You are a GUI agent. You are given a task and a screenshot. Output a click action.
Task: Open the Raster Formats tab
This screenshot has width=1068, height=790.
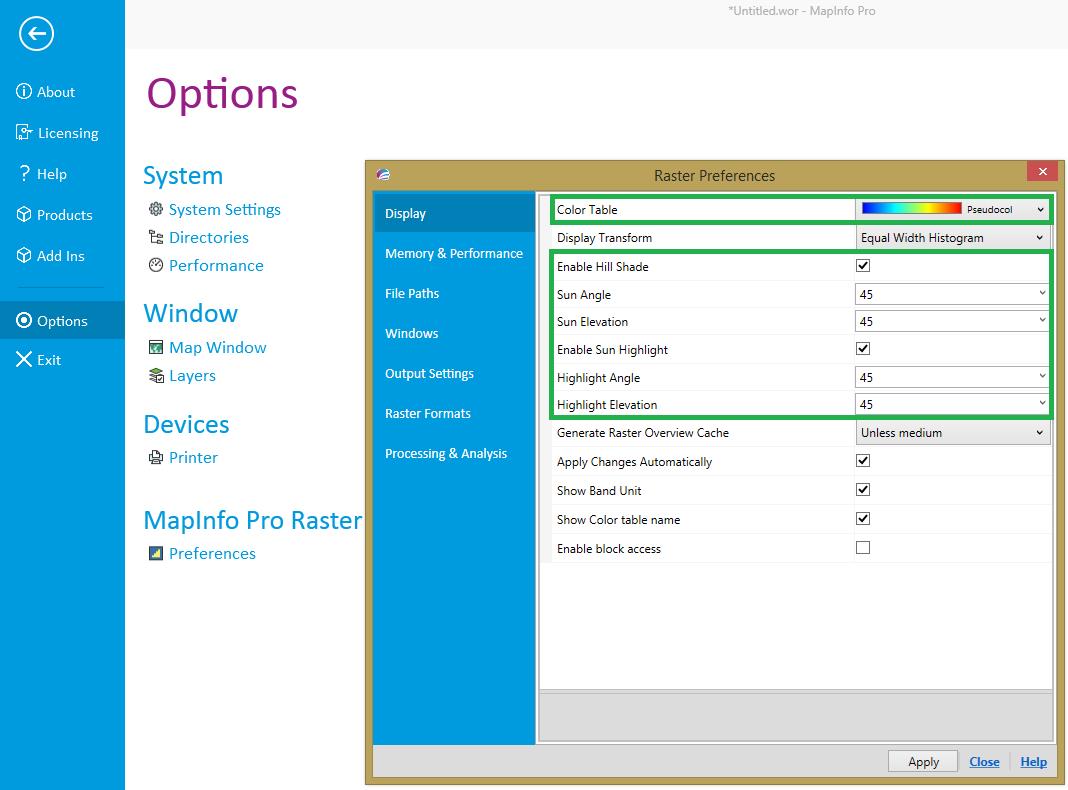[x=454, y=413]
